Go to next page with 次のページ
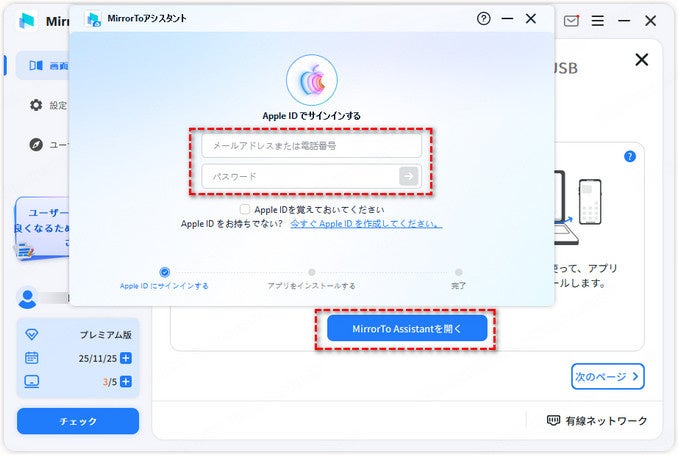Image resolution: width=678 pixels, height=455 pixels. click(x=608, y=376)
